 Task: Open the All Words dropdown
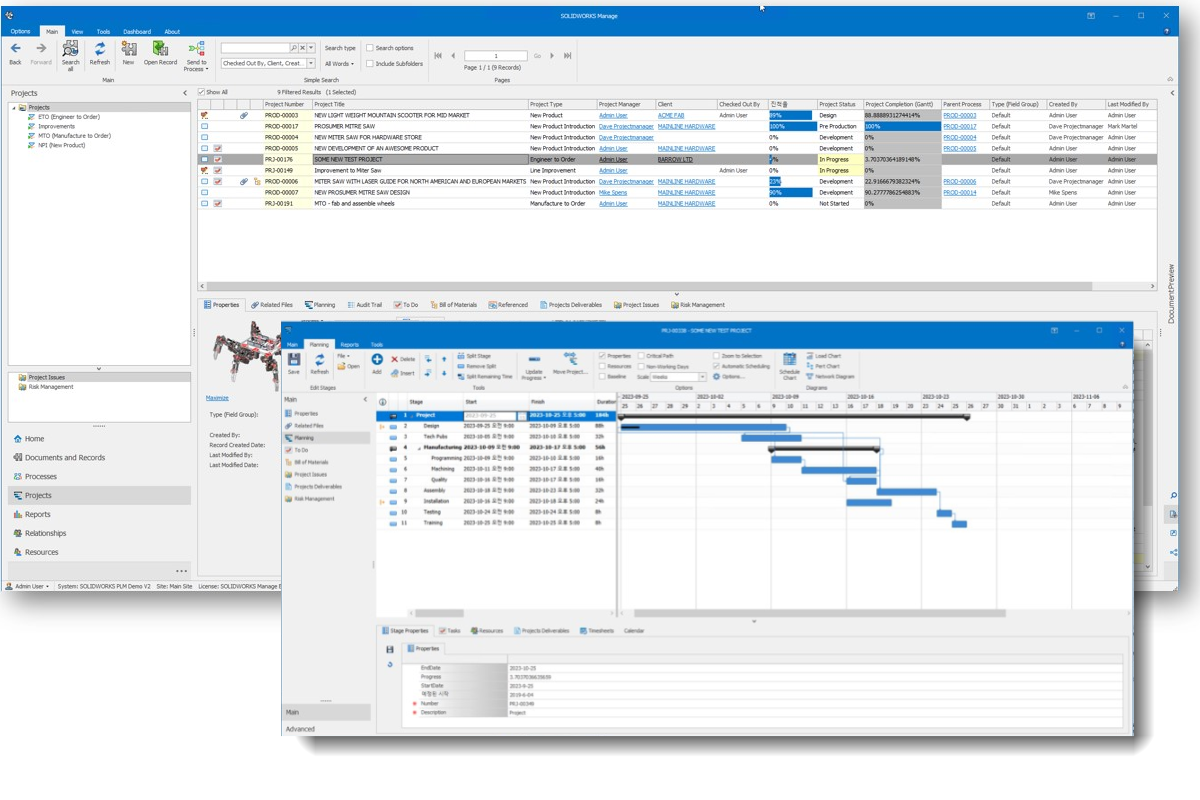pyautogui.click(x=339, y=63)
